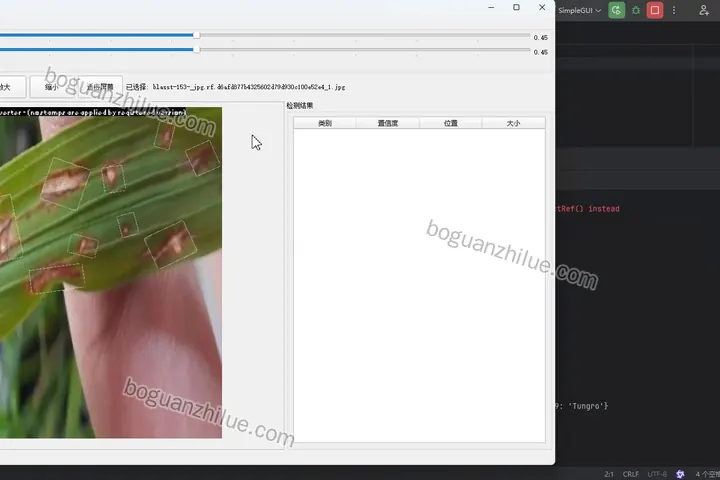The width and height of the screenshot is (720, 480).
Task: Open the IDE's three-dot more actions menu
Action: [x=674, y=10]
